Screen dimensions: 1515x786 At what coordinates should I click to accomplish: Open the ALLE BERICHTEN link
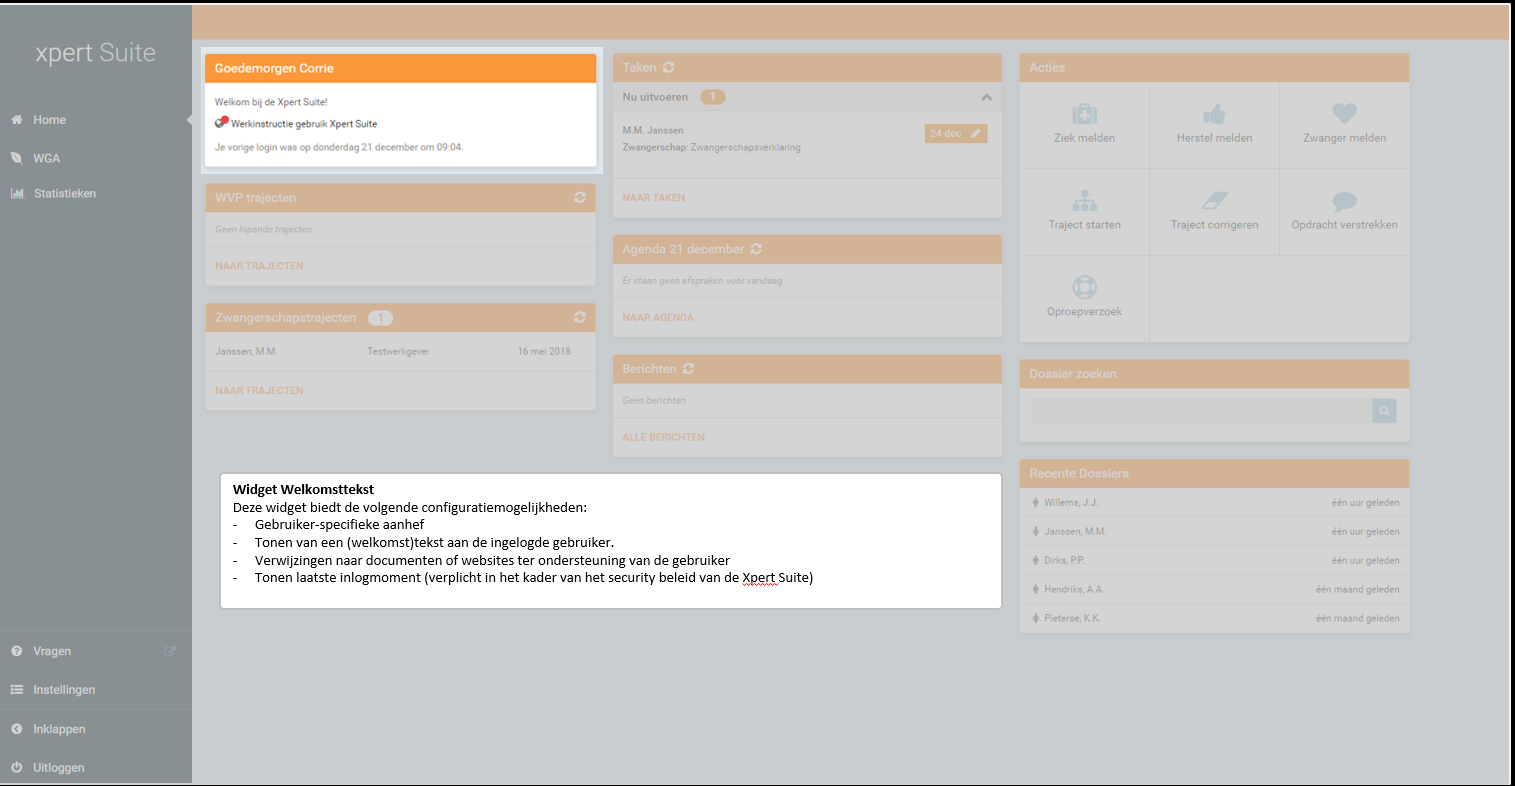663,438
